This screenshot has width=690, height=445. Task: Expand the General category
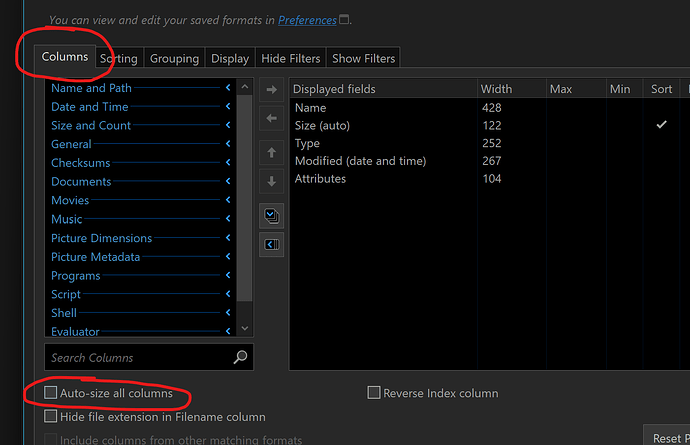point(140,144)
